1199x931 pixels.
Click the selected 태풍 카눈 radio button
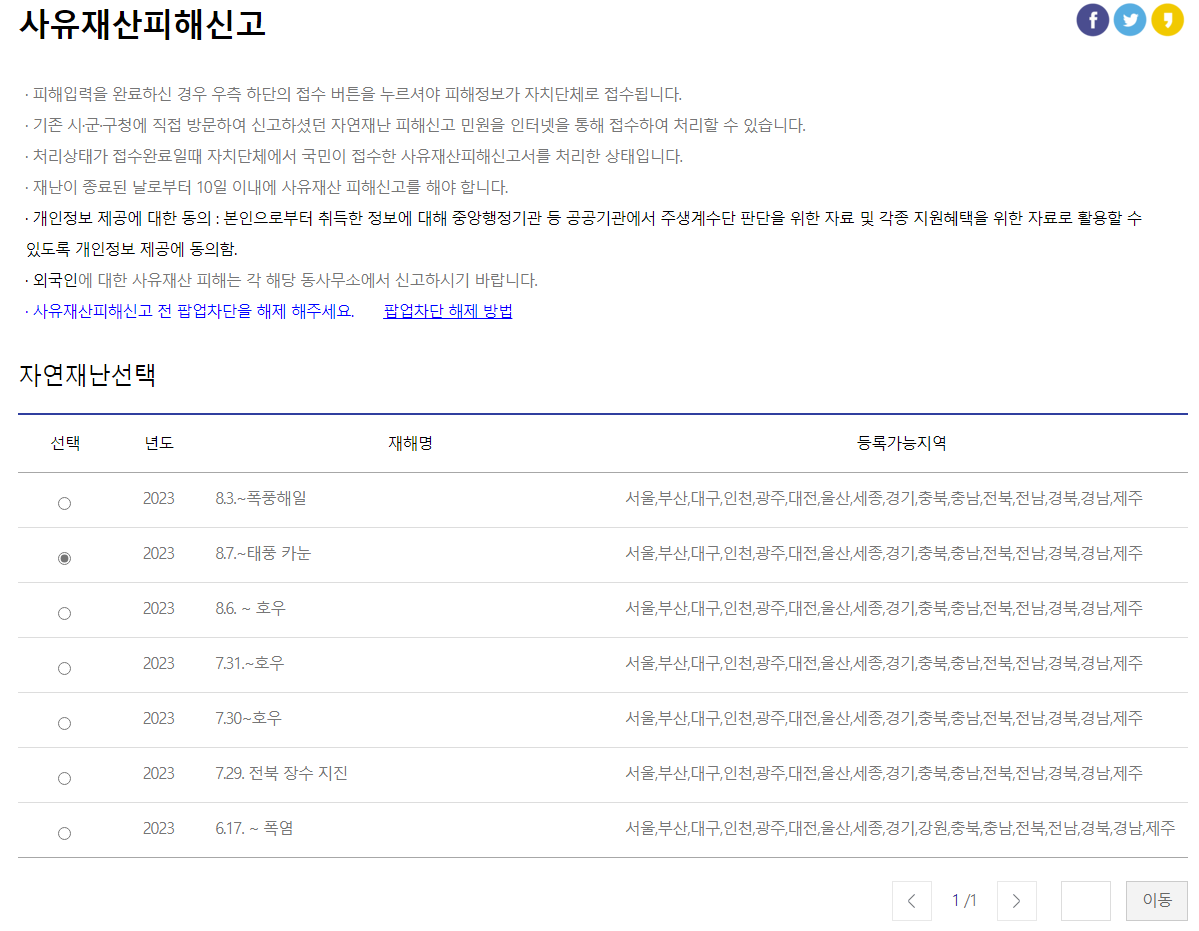[64, 558]
